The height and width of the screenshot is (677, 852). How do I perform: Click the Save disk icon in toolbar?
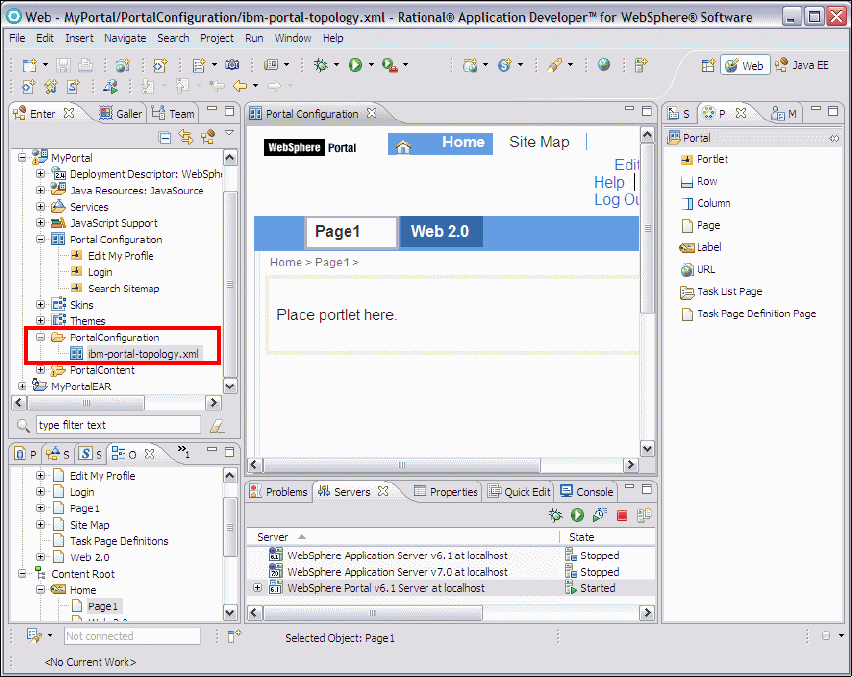[x=64, y=65]
